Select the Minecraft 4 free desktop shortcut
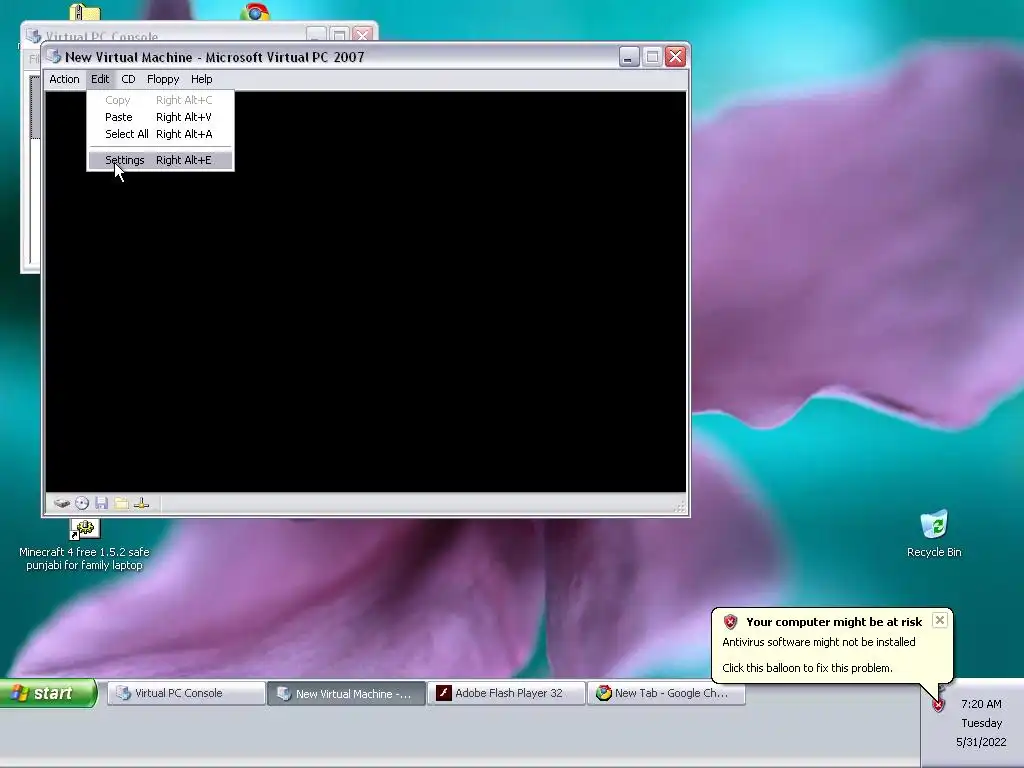The height and width of the screenshot is (768, 1024). point(84,546)
